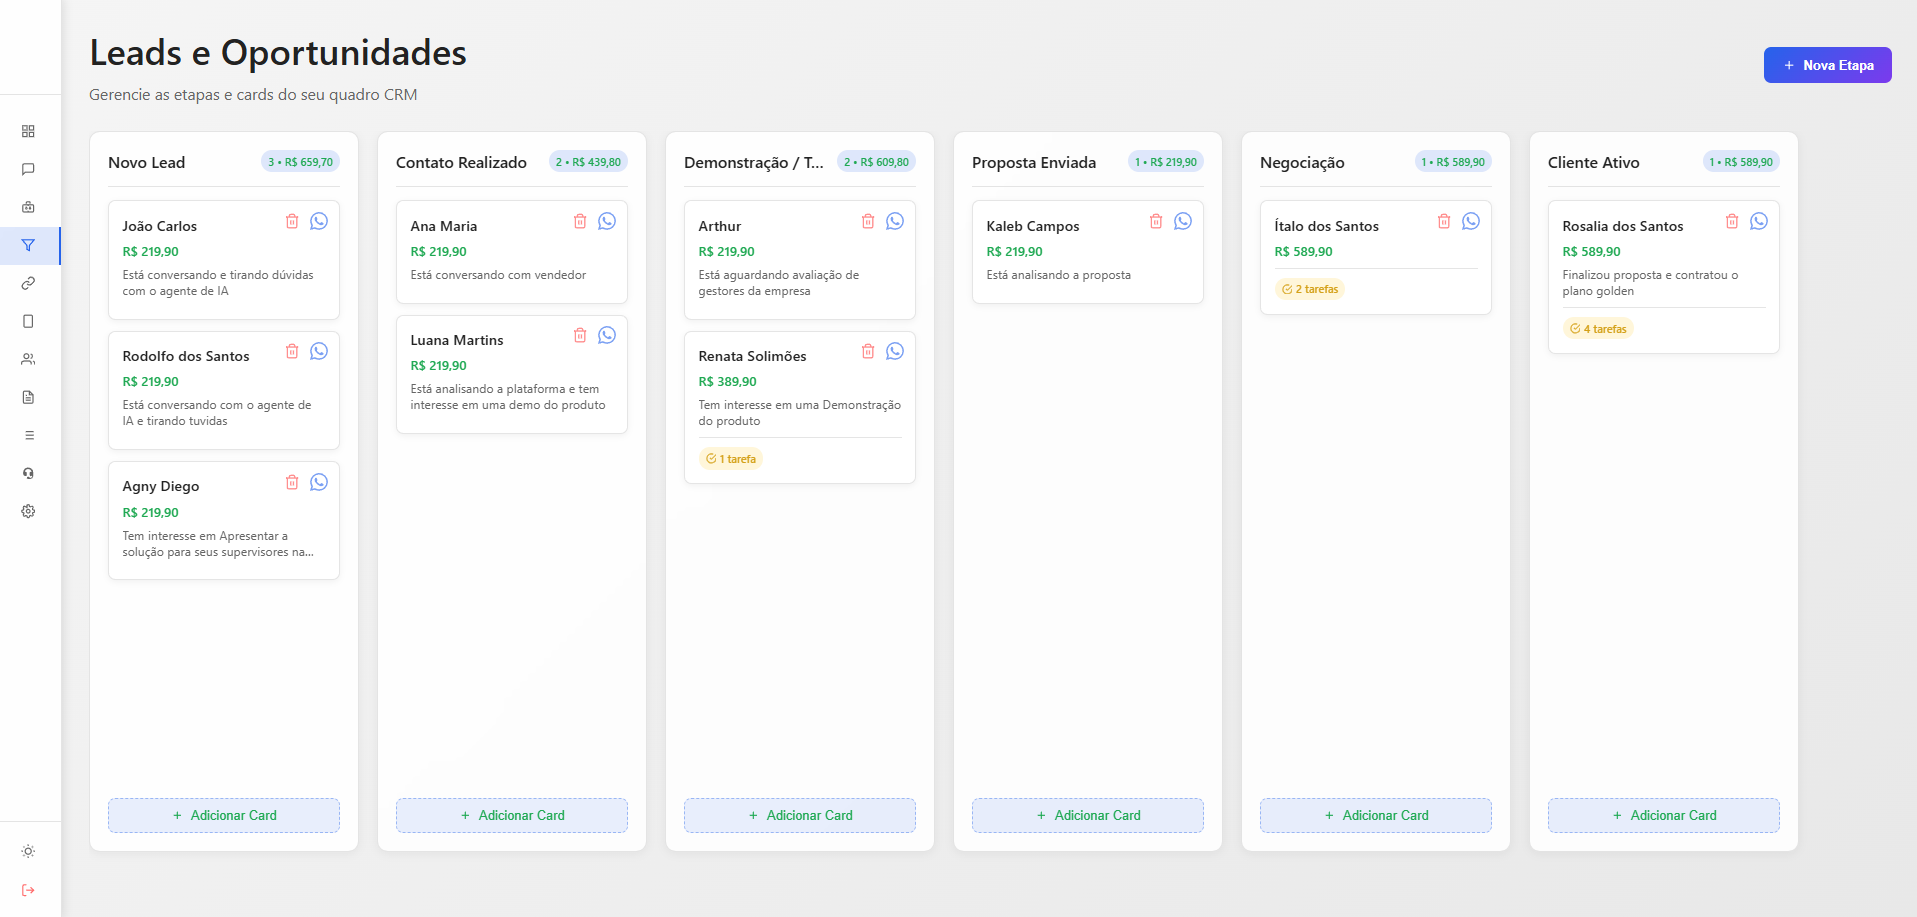Open the dashboard grid icon in sidebar

tap(28, 131)
